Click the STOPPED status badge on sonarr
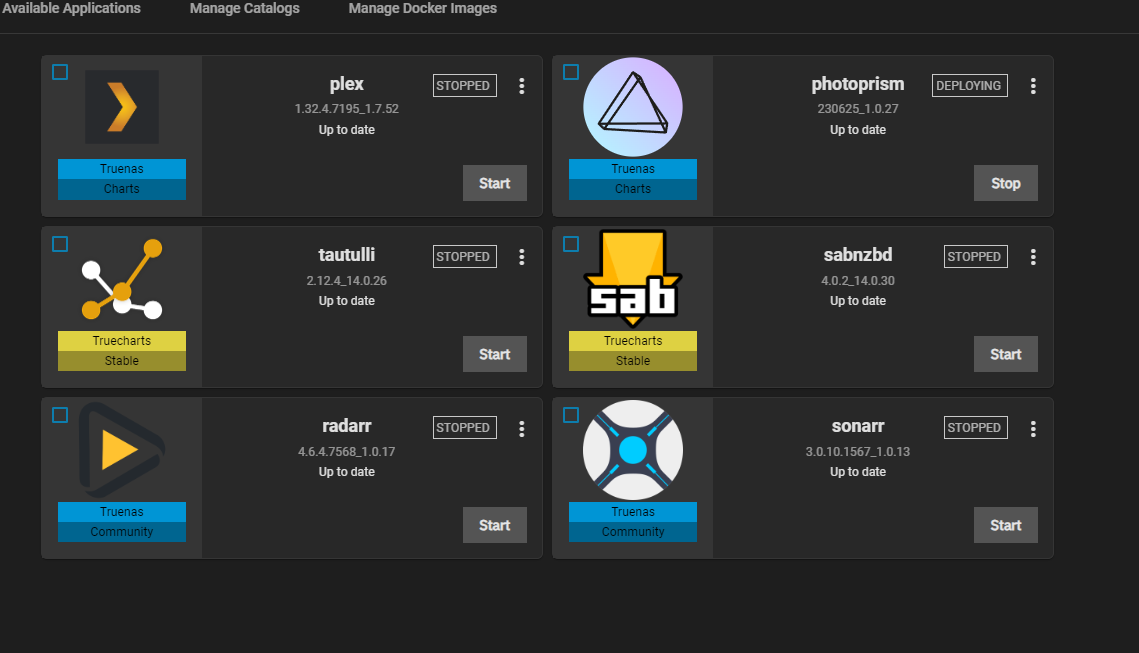 click(976, 428)
